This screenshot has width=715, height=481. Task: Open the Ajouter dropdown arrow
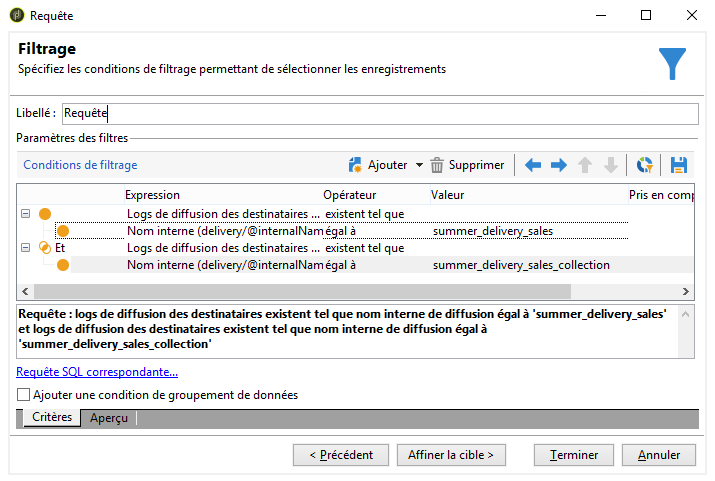(x=419, y=165)
